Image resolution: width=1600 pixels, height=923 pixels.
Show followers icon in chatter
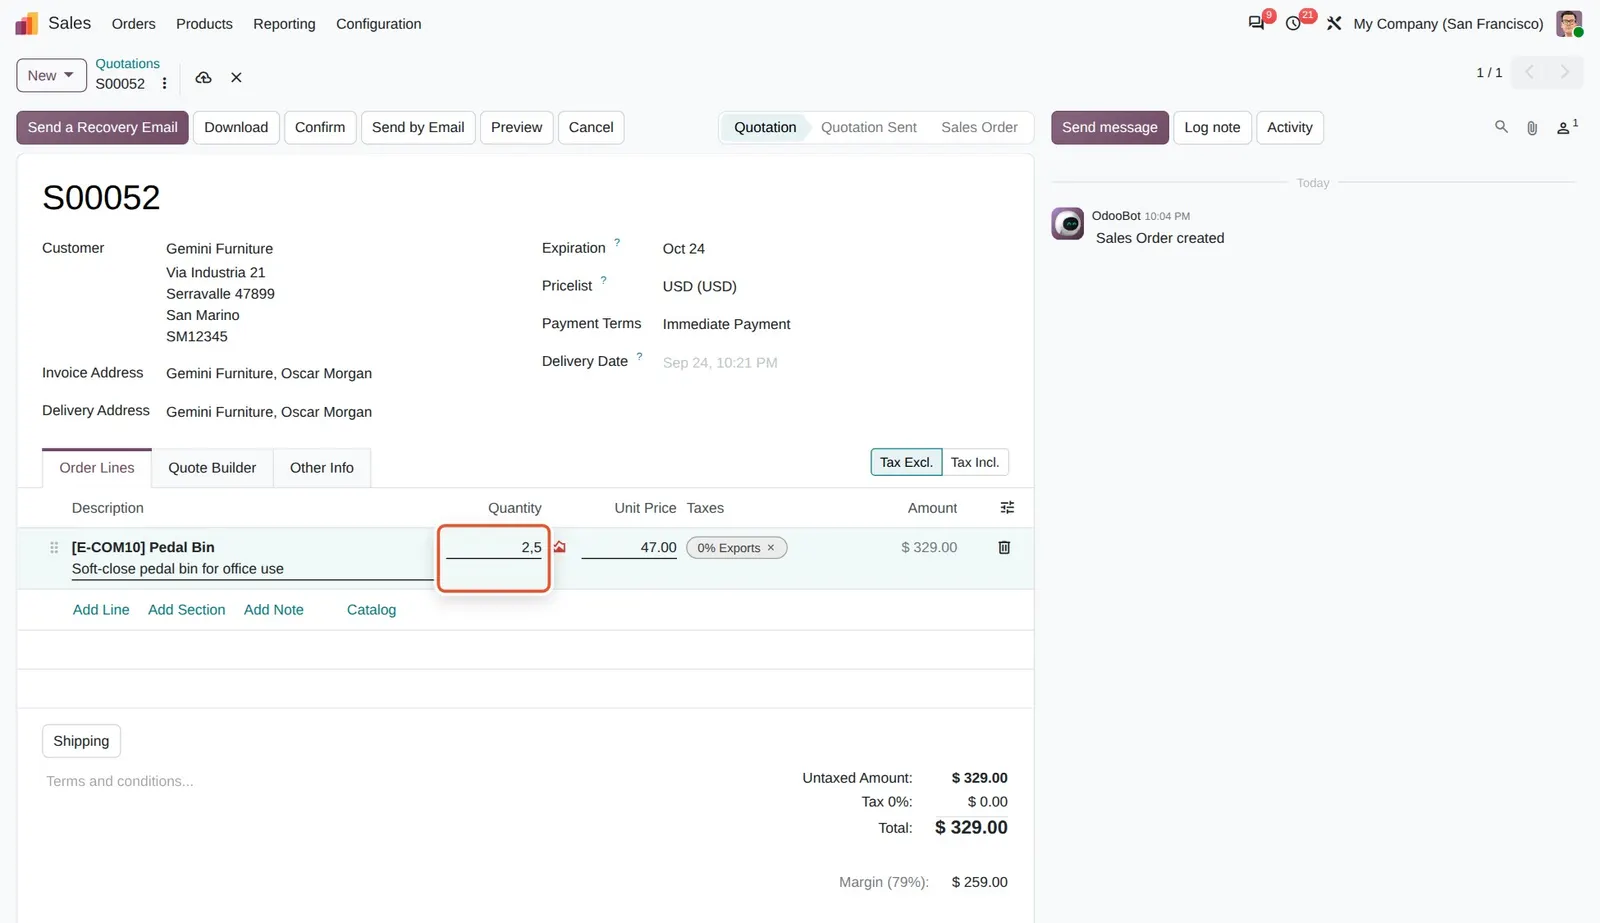[1567, 127]
